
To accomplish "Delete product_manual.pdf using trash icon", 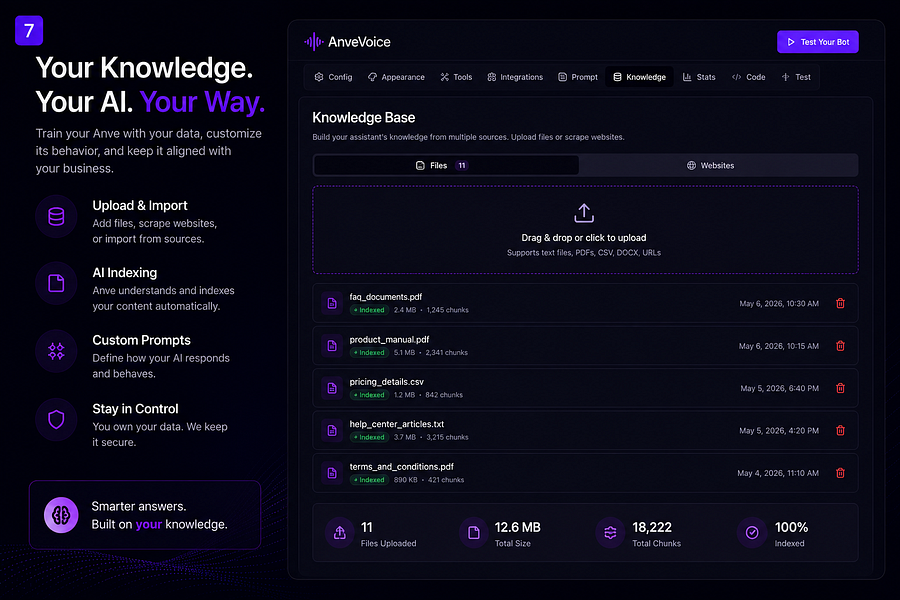I will pyautogui.click(x=840, y=346).
